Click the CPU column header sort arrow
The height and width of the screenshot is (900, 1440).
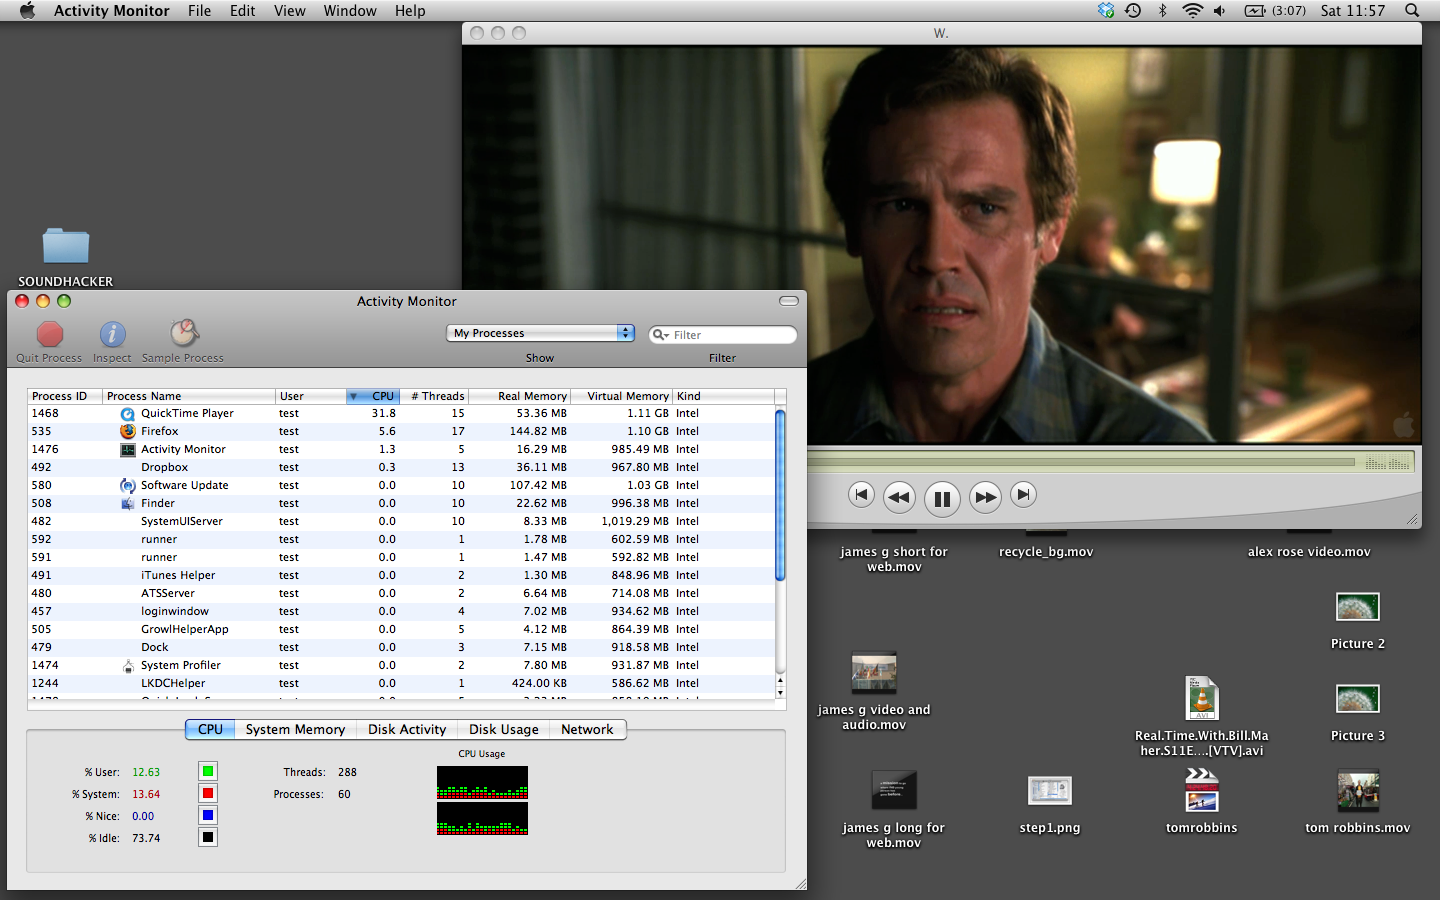[x=353, y=396]
